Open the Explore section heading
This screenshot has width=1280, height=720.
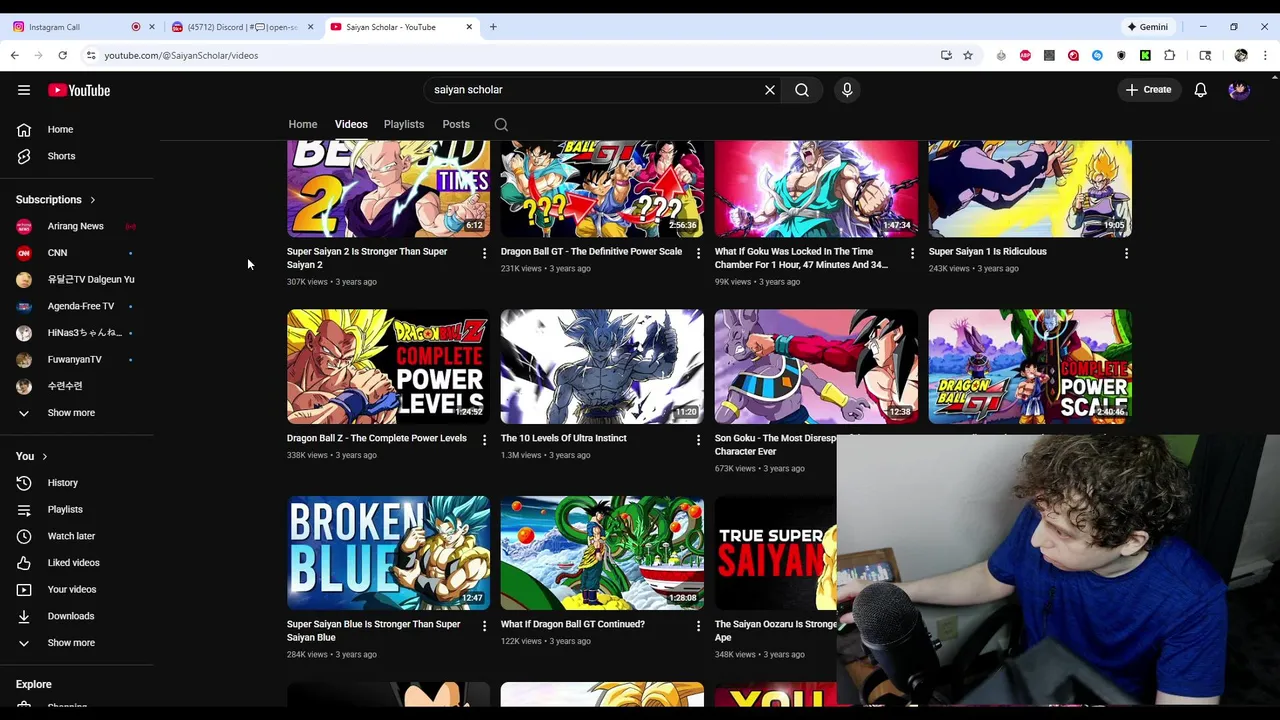pyautogui.click(x=33, y=684)
